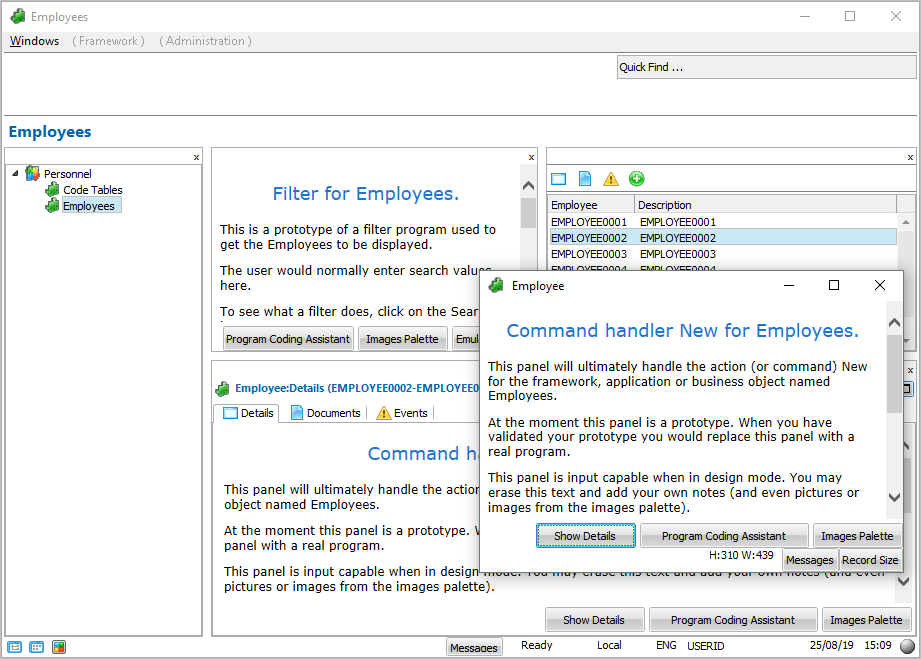Click the Personnel application icon
The image size is (921, 659).
(32, 173)
